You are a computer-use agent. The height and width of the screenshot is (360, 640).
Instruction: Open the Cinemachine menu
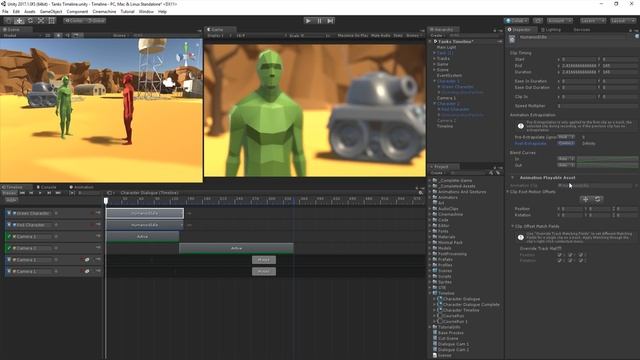click(104, 11)
